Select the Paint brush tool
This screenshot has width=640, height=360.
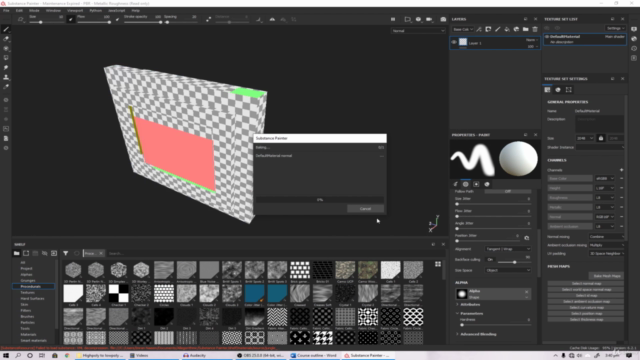[6, 29]
